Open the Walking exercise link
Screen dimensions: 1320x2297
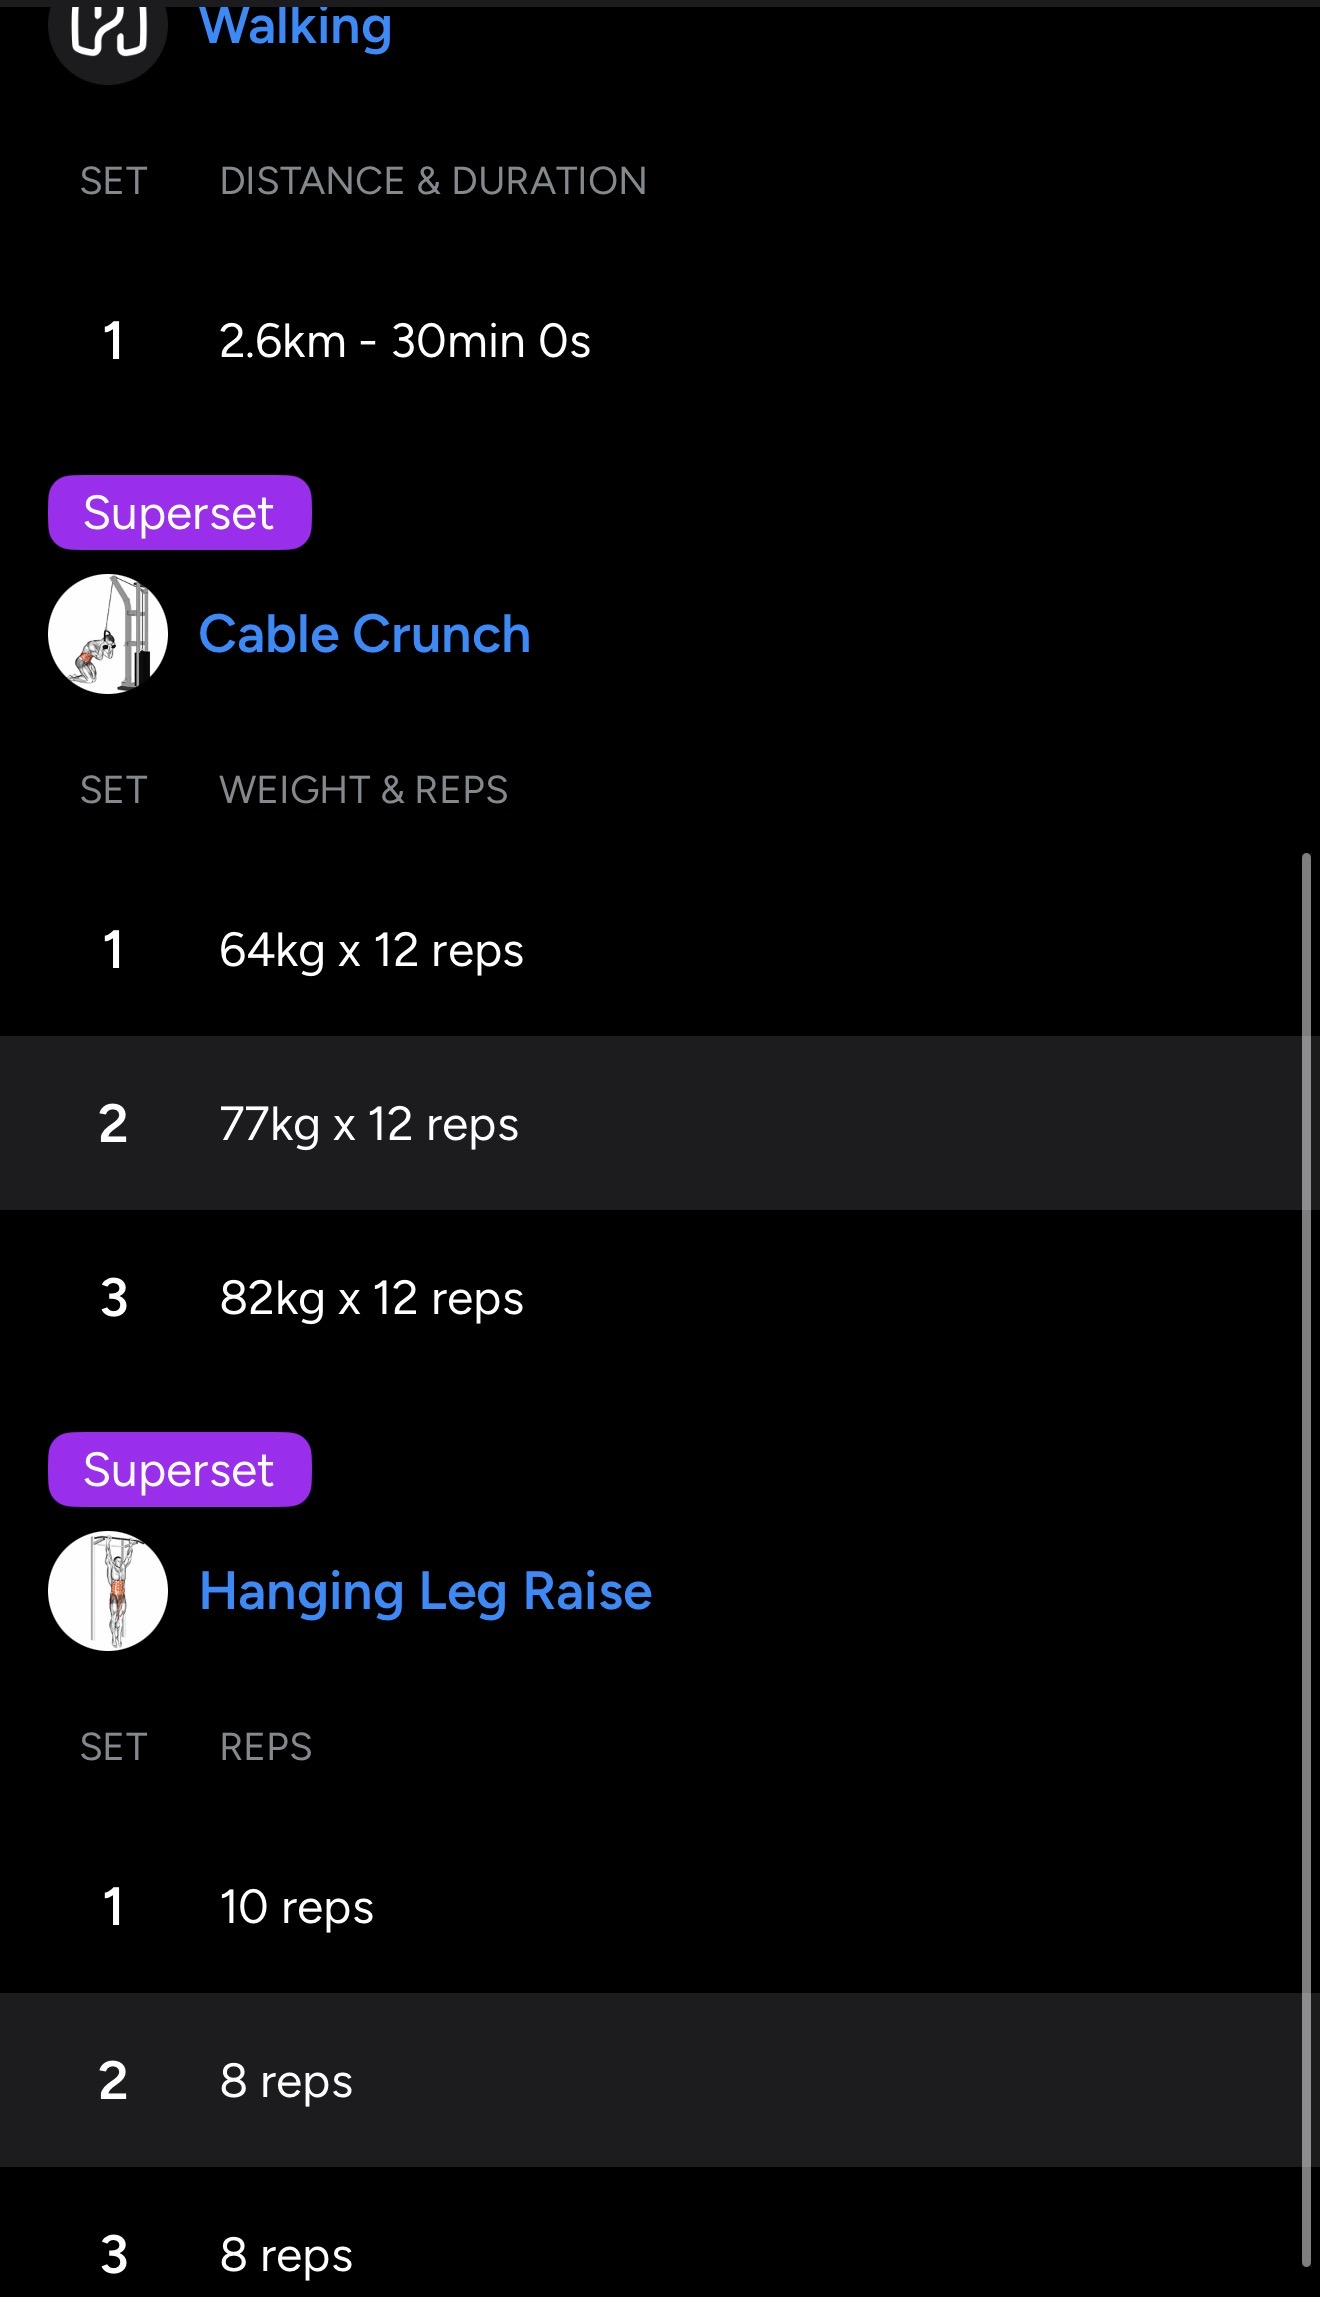296,26
